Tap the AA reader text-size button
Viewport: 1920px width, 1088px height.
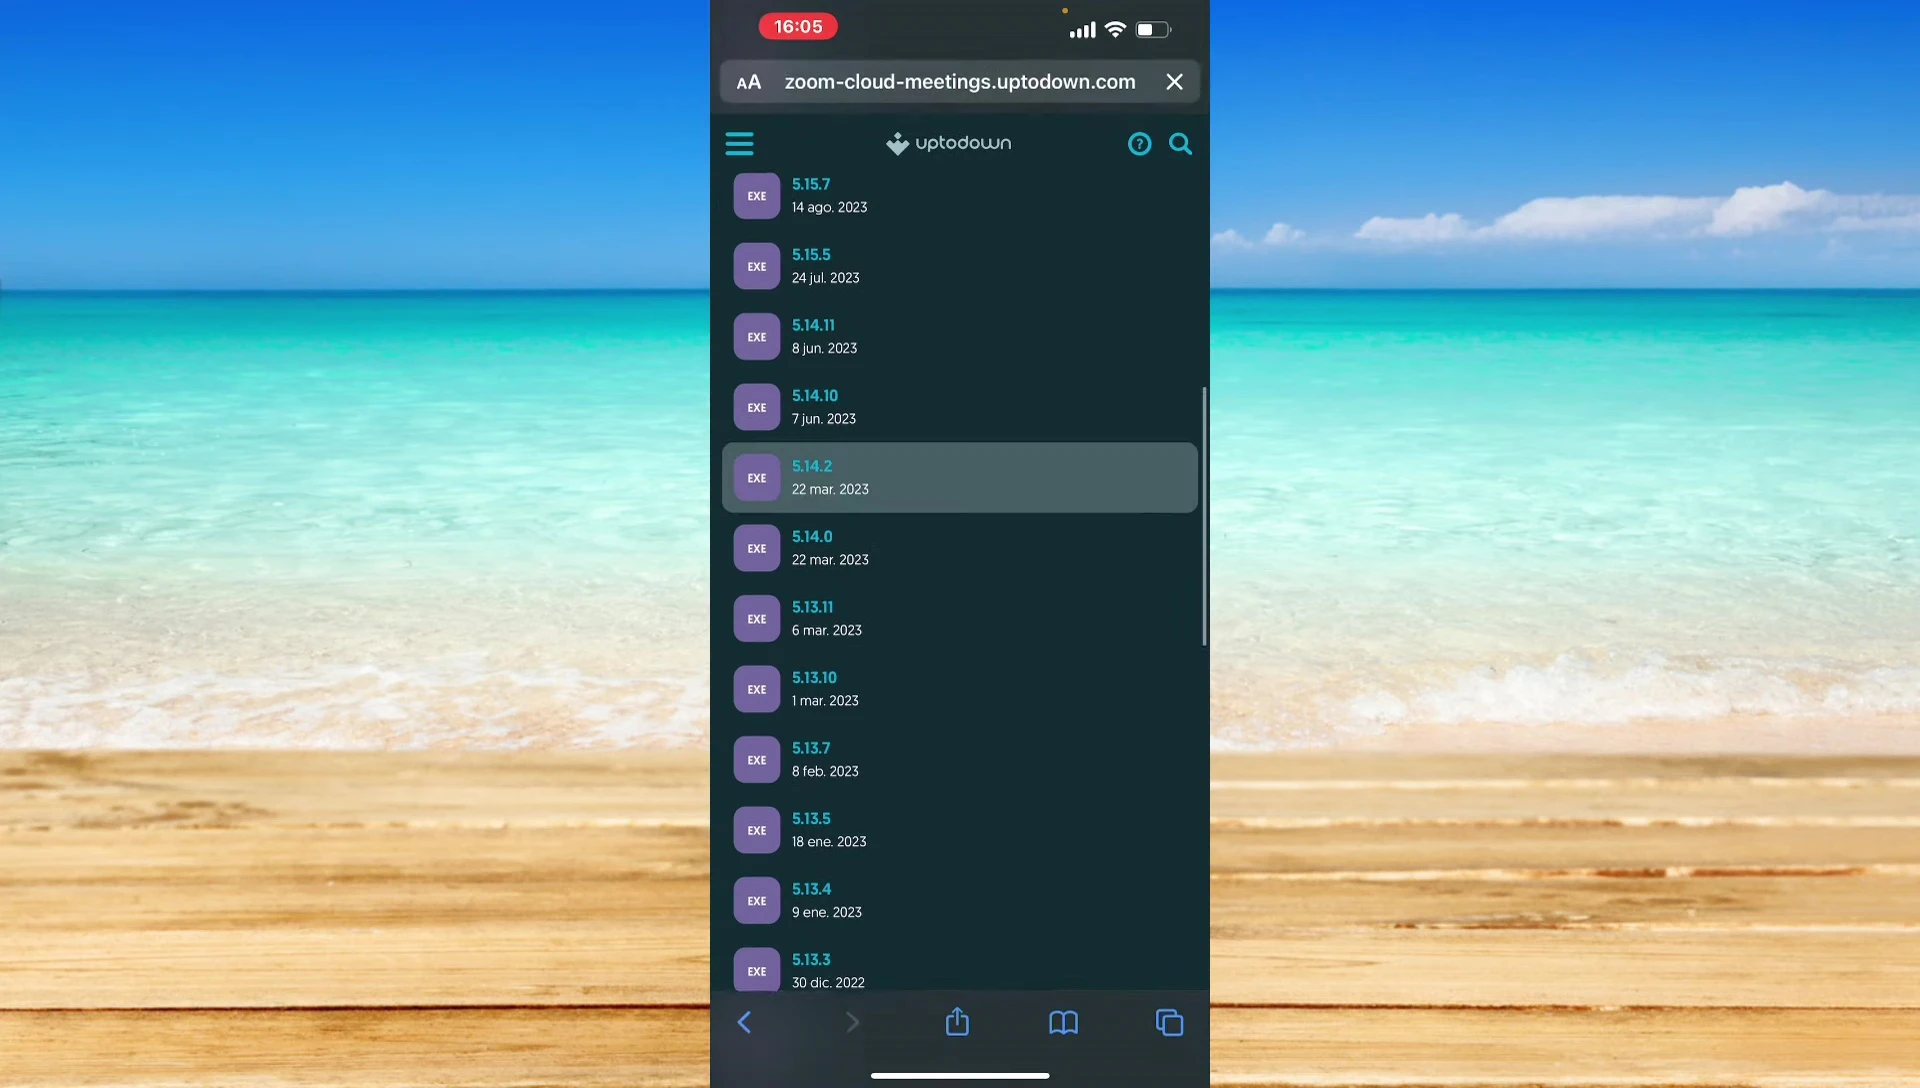tap(749, 82)
